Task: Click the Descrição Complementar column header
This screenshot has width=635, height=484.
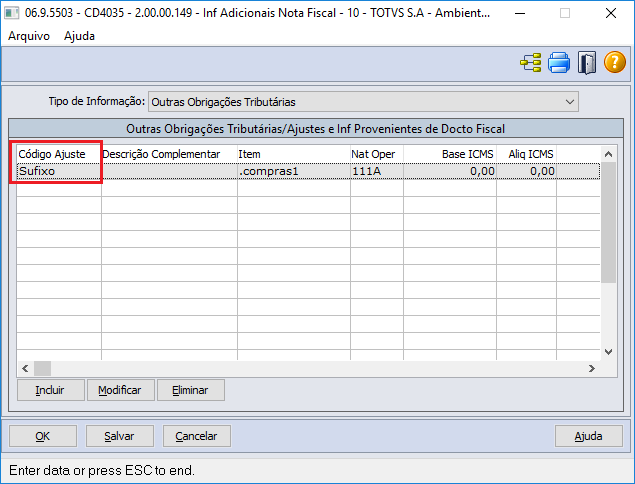Action: tap(169, 154)
